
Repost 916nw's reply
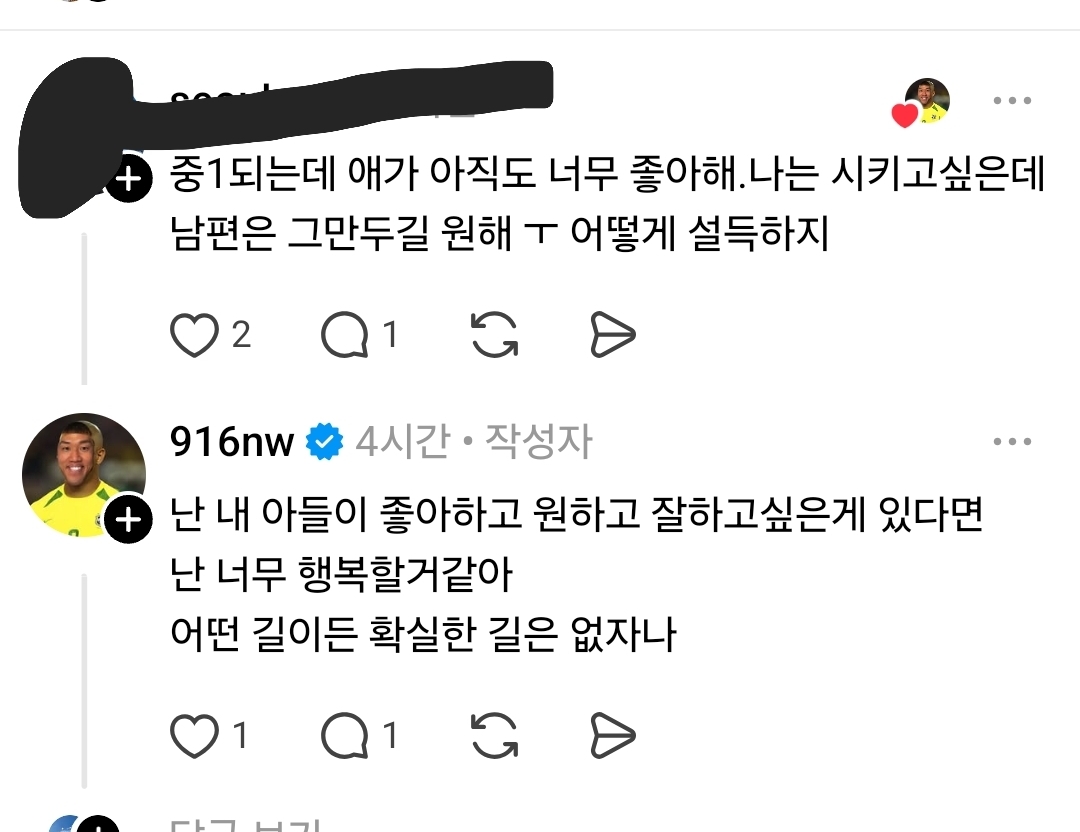tap(495, 736)
